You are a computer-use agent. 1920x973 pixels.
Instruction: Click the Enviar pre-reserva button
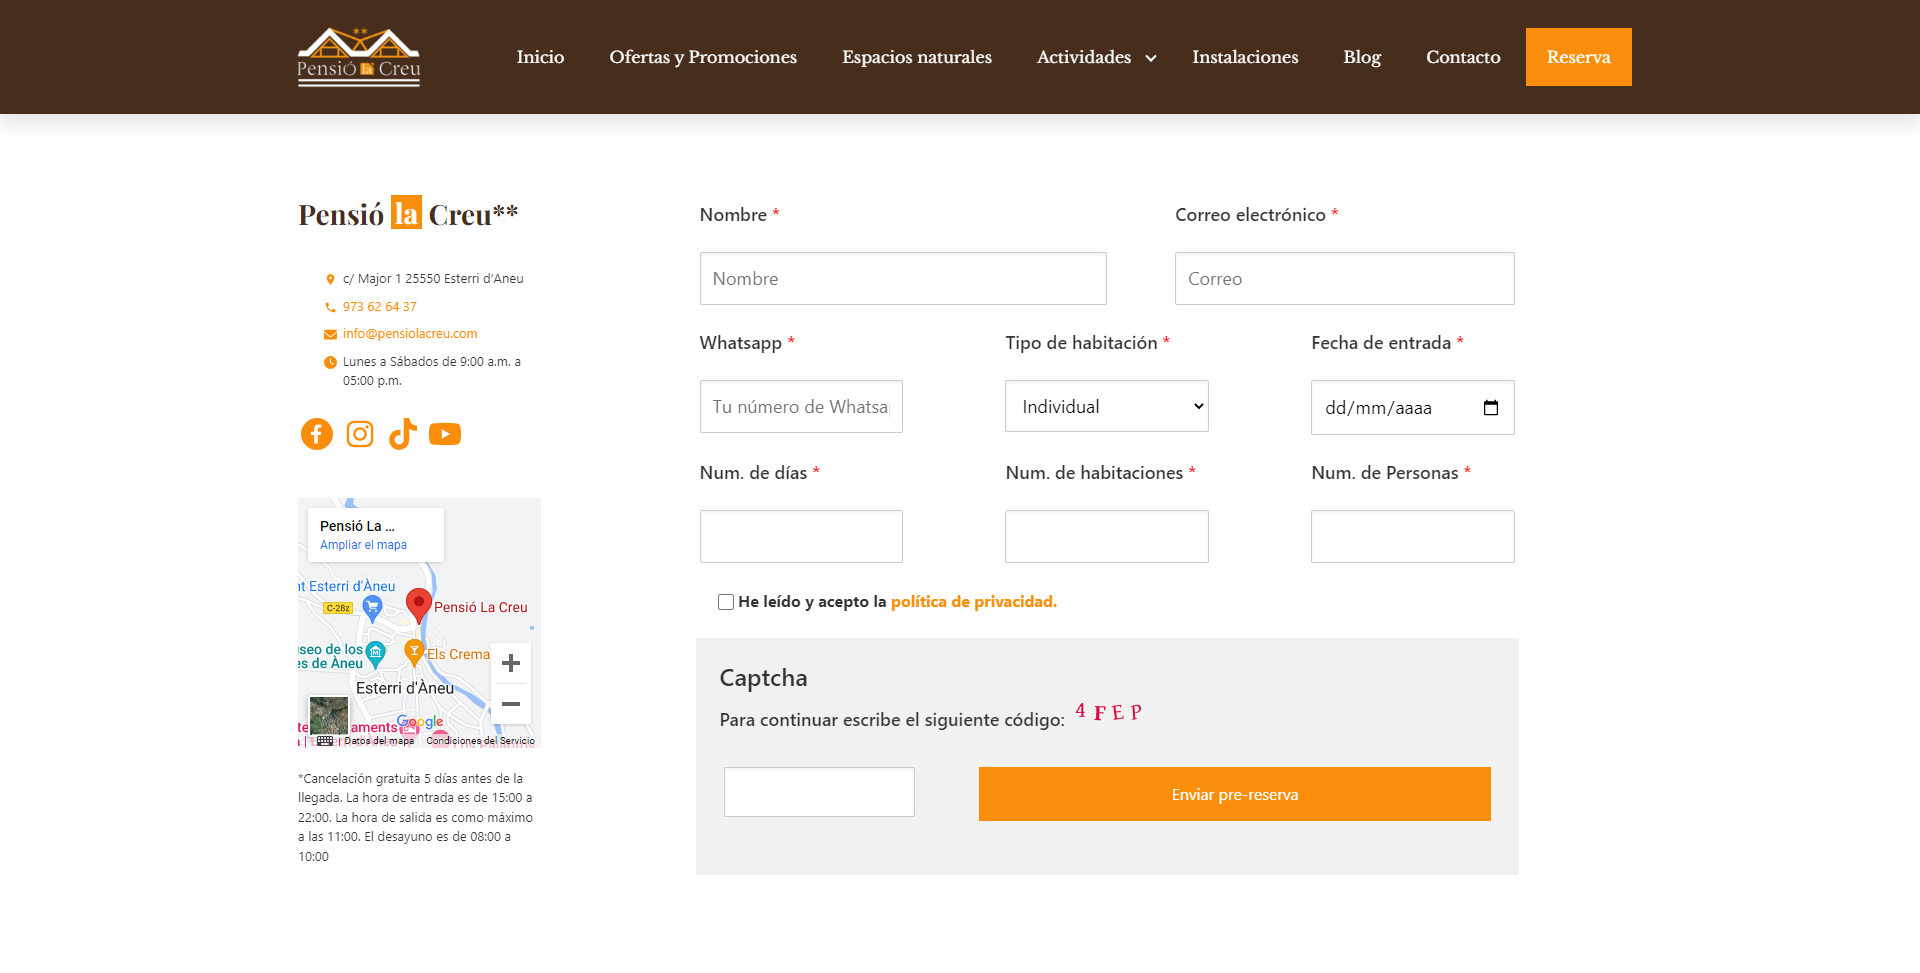tap(1234, 794)
